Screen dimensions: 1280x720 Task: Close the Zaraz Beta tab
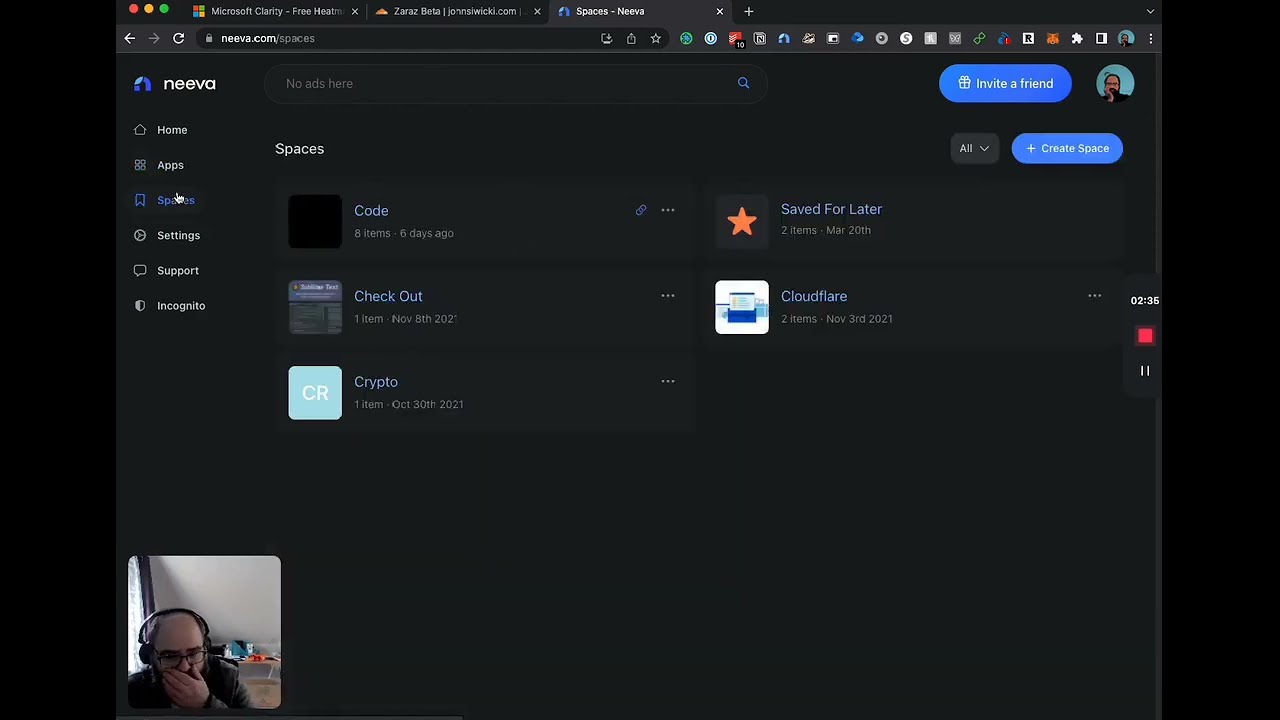pos(537,11)
